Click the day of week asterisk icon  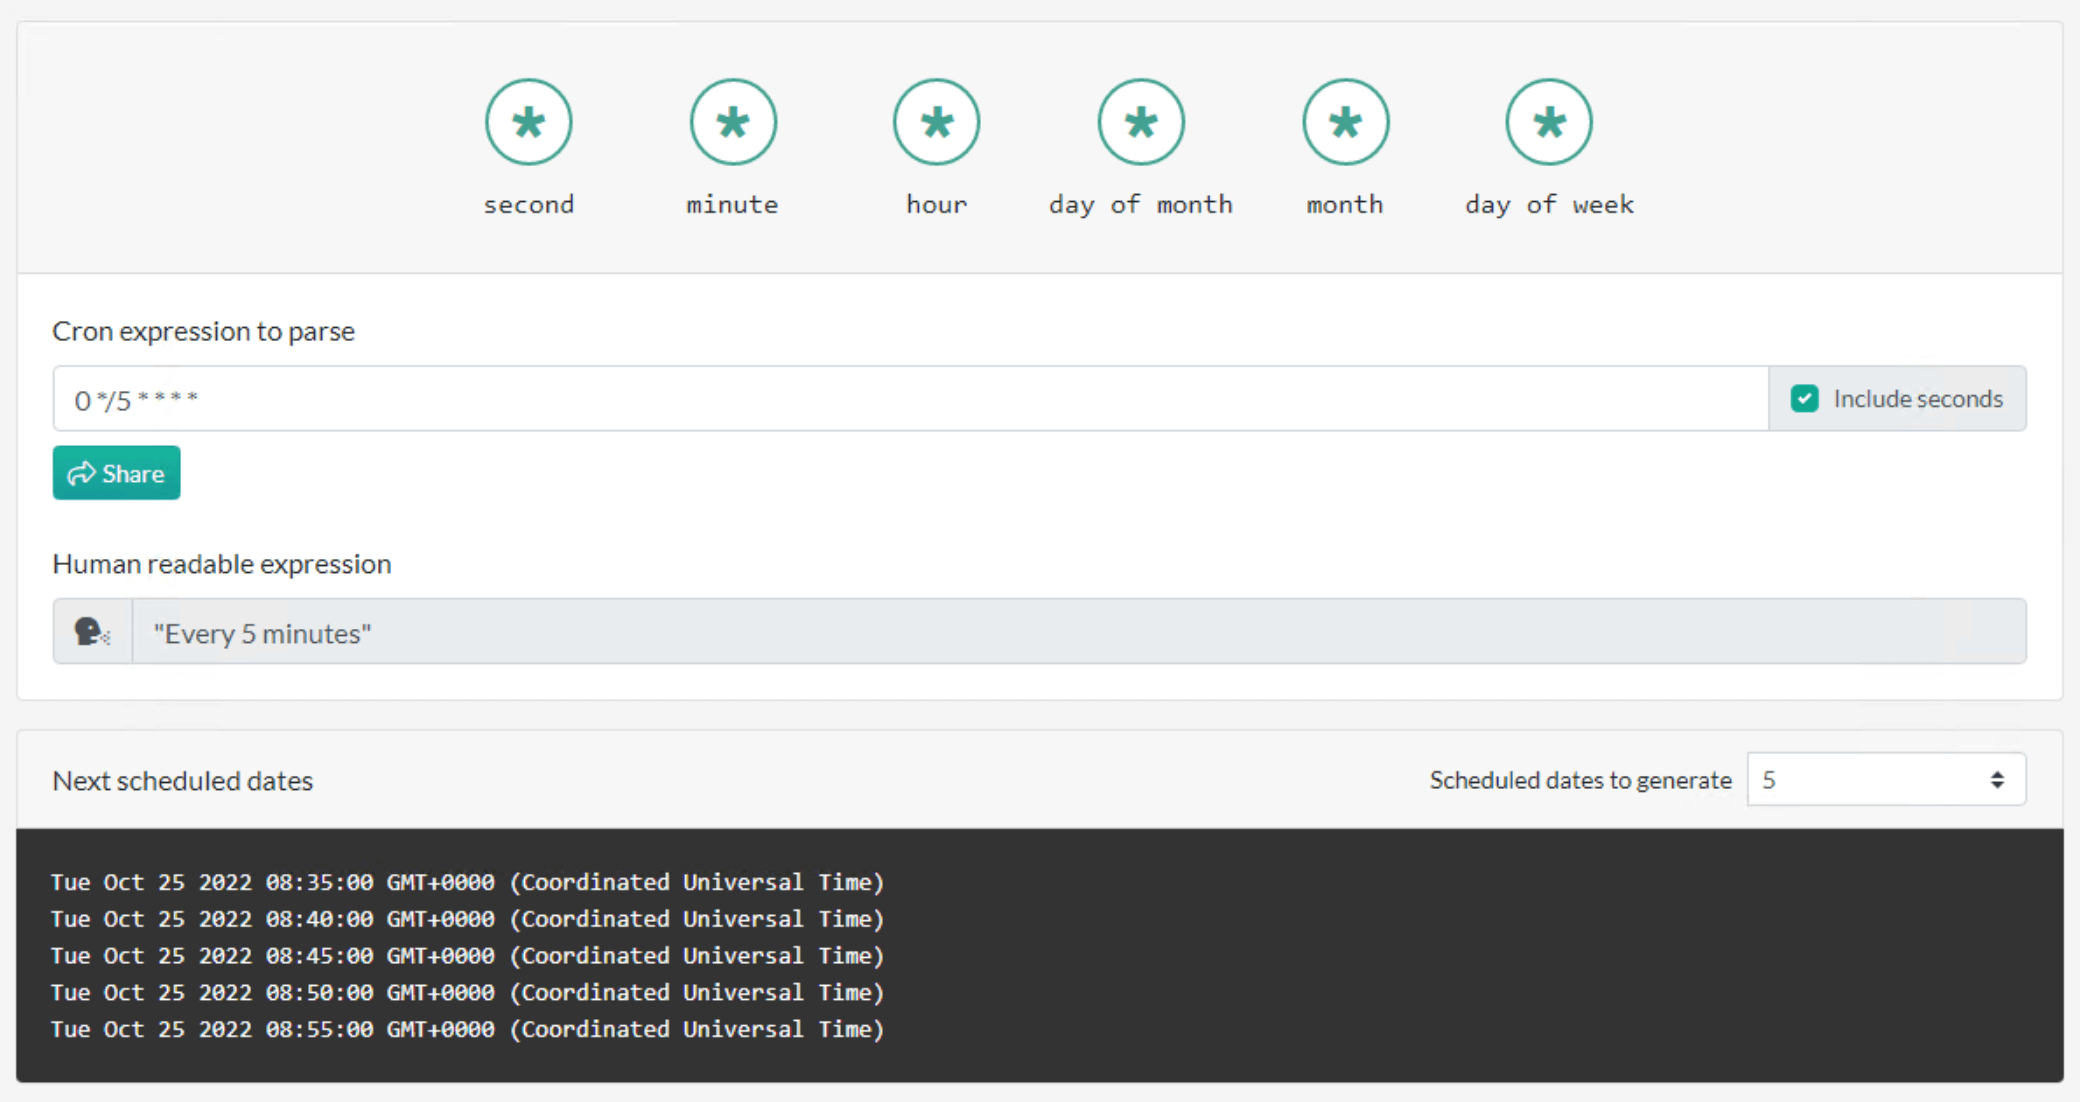point(1549,121)
